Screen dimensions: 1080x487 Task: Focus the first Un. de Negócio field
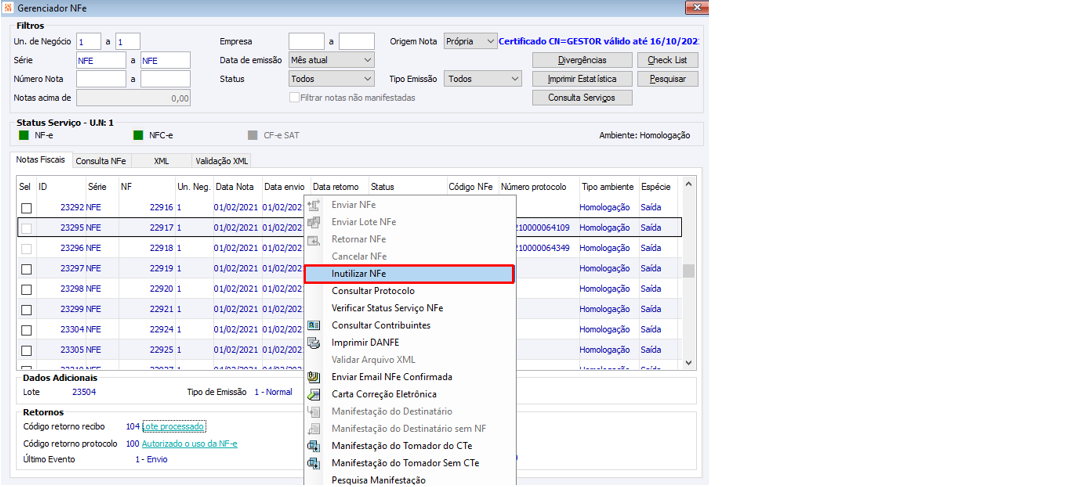90,41
